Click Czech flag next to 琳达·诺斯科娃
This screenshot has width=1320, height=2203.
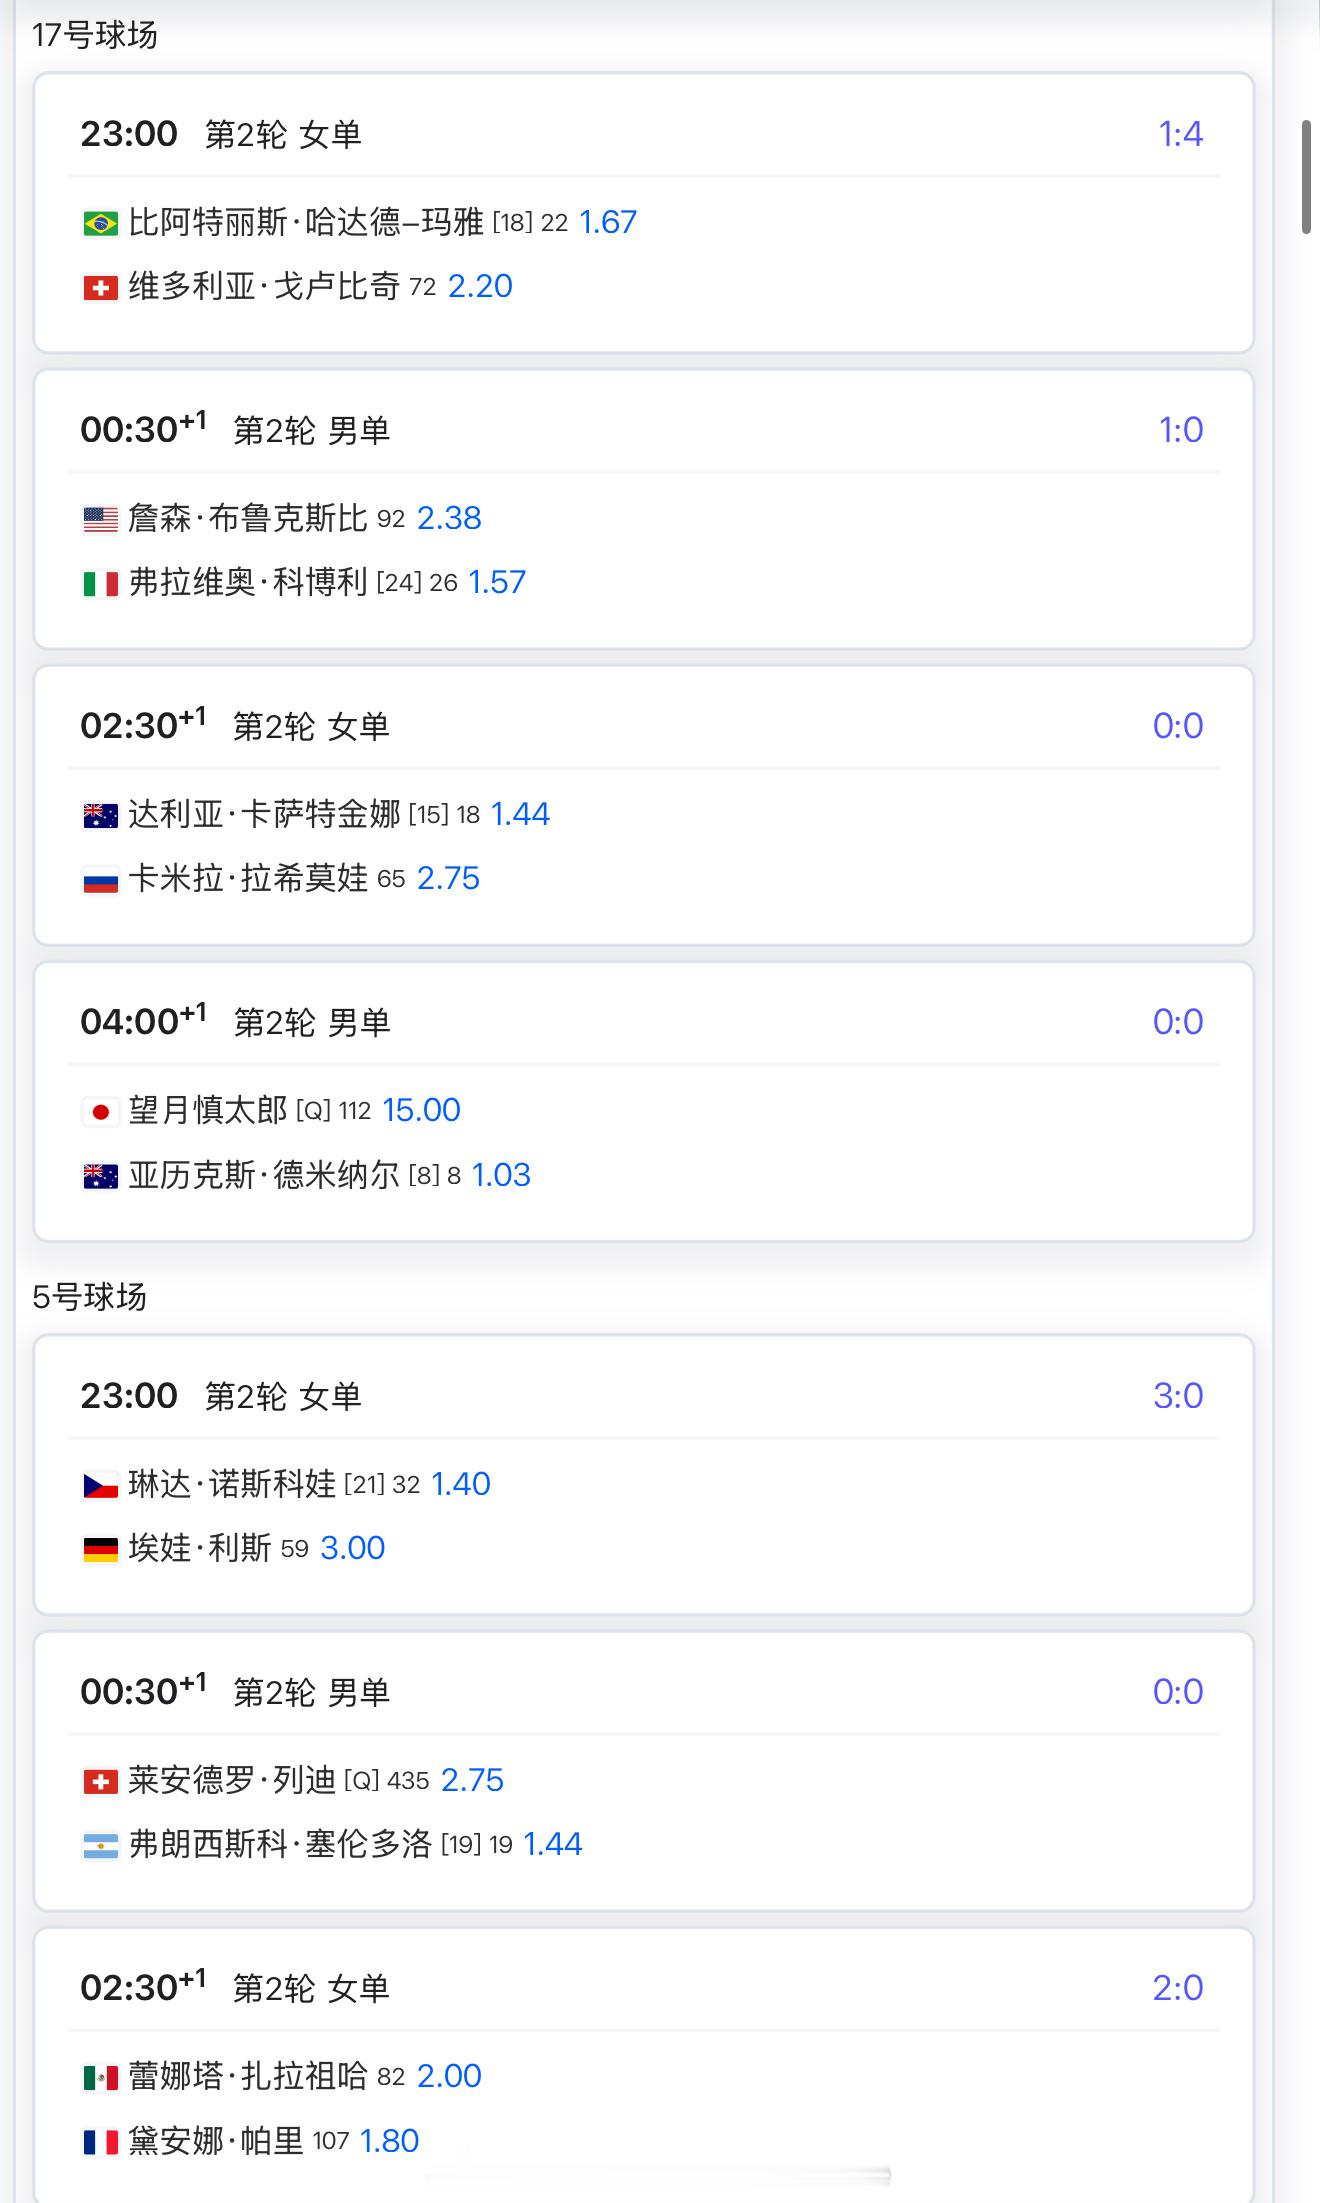pos(100,1485)
